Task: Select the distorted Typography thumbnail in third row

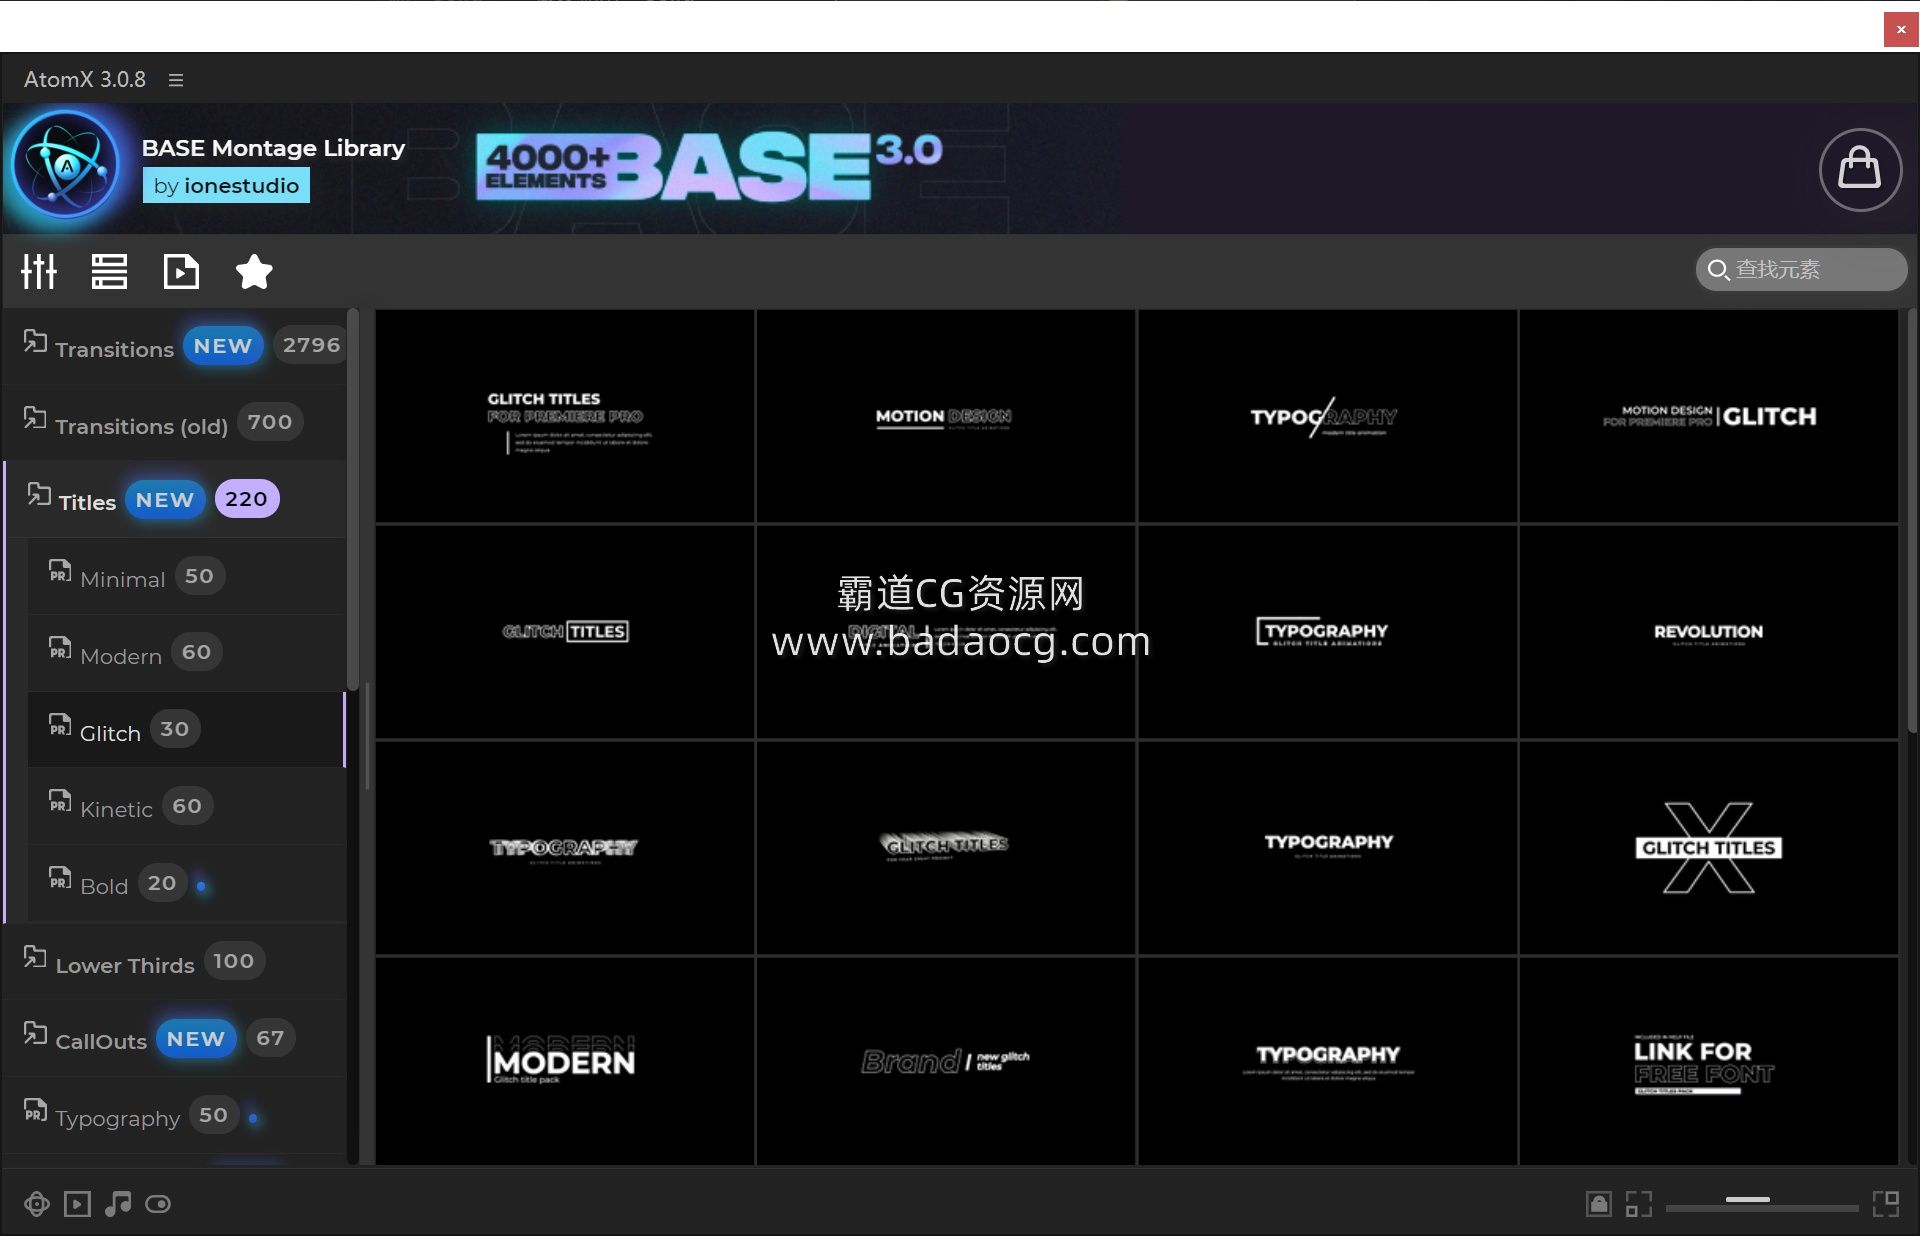Action: point(565,848)
